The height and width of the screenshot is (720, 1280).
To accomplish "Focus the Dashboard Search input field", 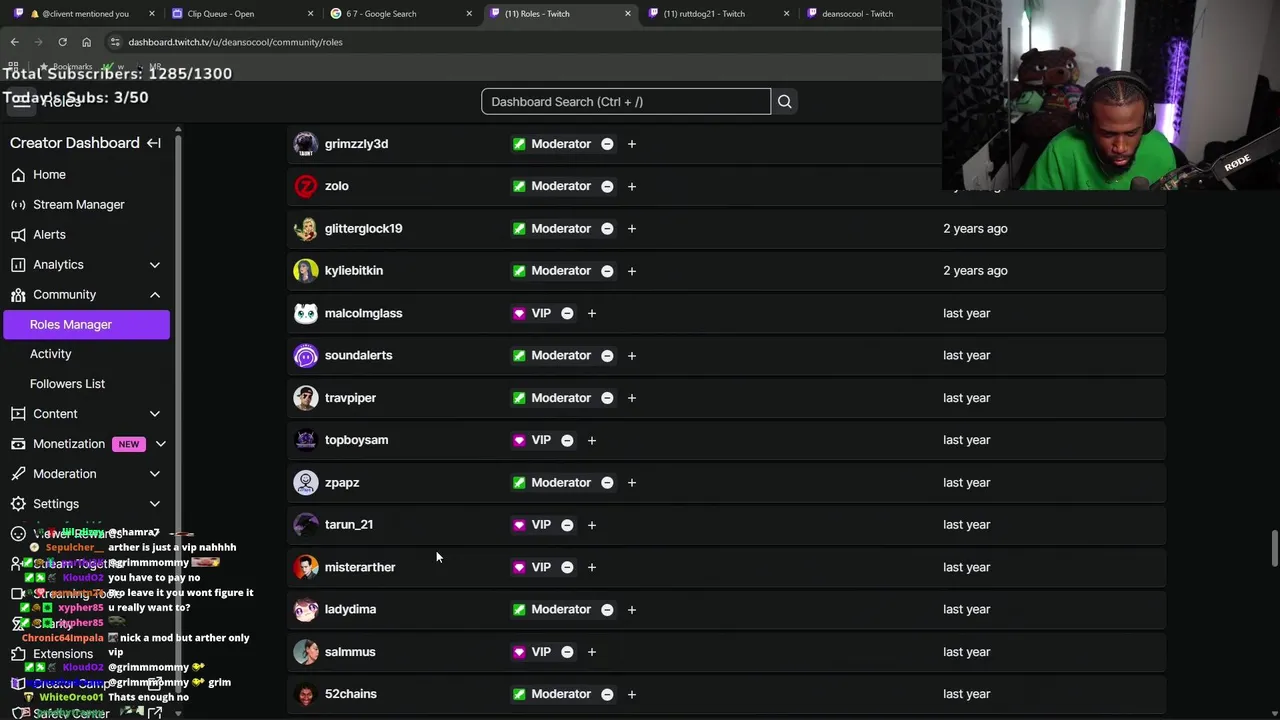I will (x=626, y=101).
